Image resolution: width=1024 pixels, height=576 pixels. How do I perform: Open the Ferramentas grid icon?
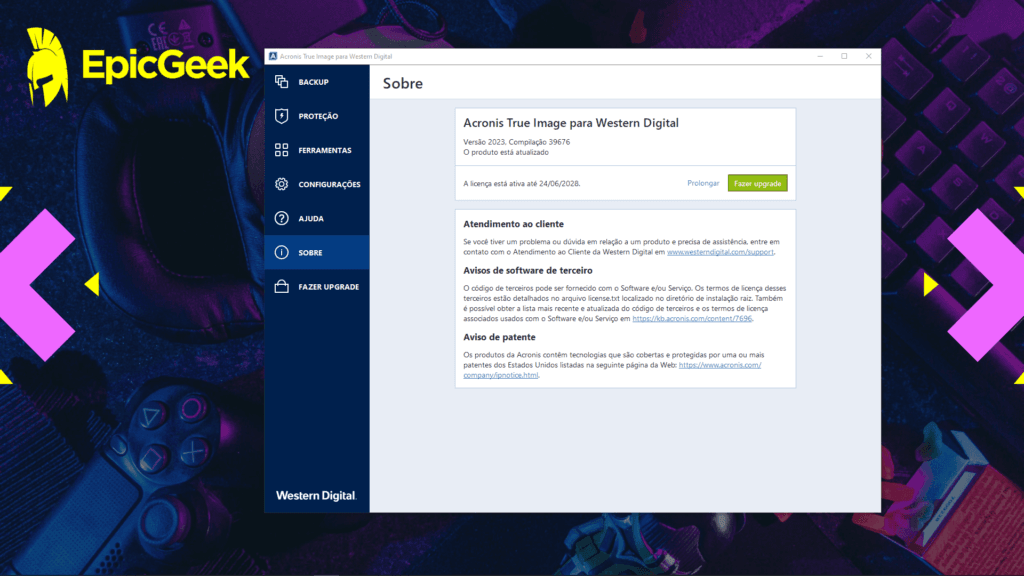click(281, 150)
